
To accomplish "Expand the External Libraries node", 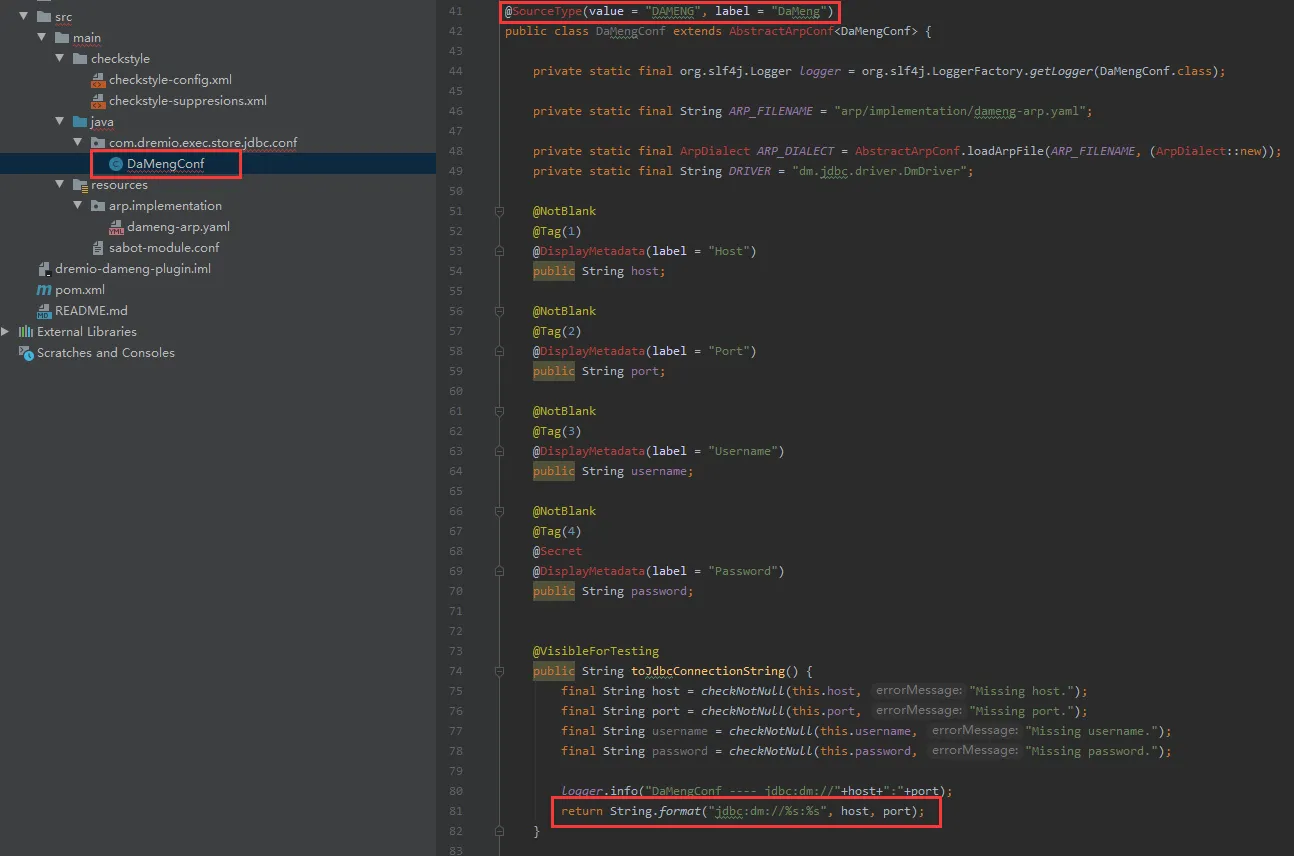I will pyautogui.click(x=6, y=331).
